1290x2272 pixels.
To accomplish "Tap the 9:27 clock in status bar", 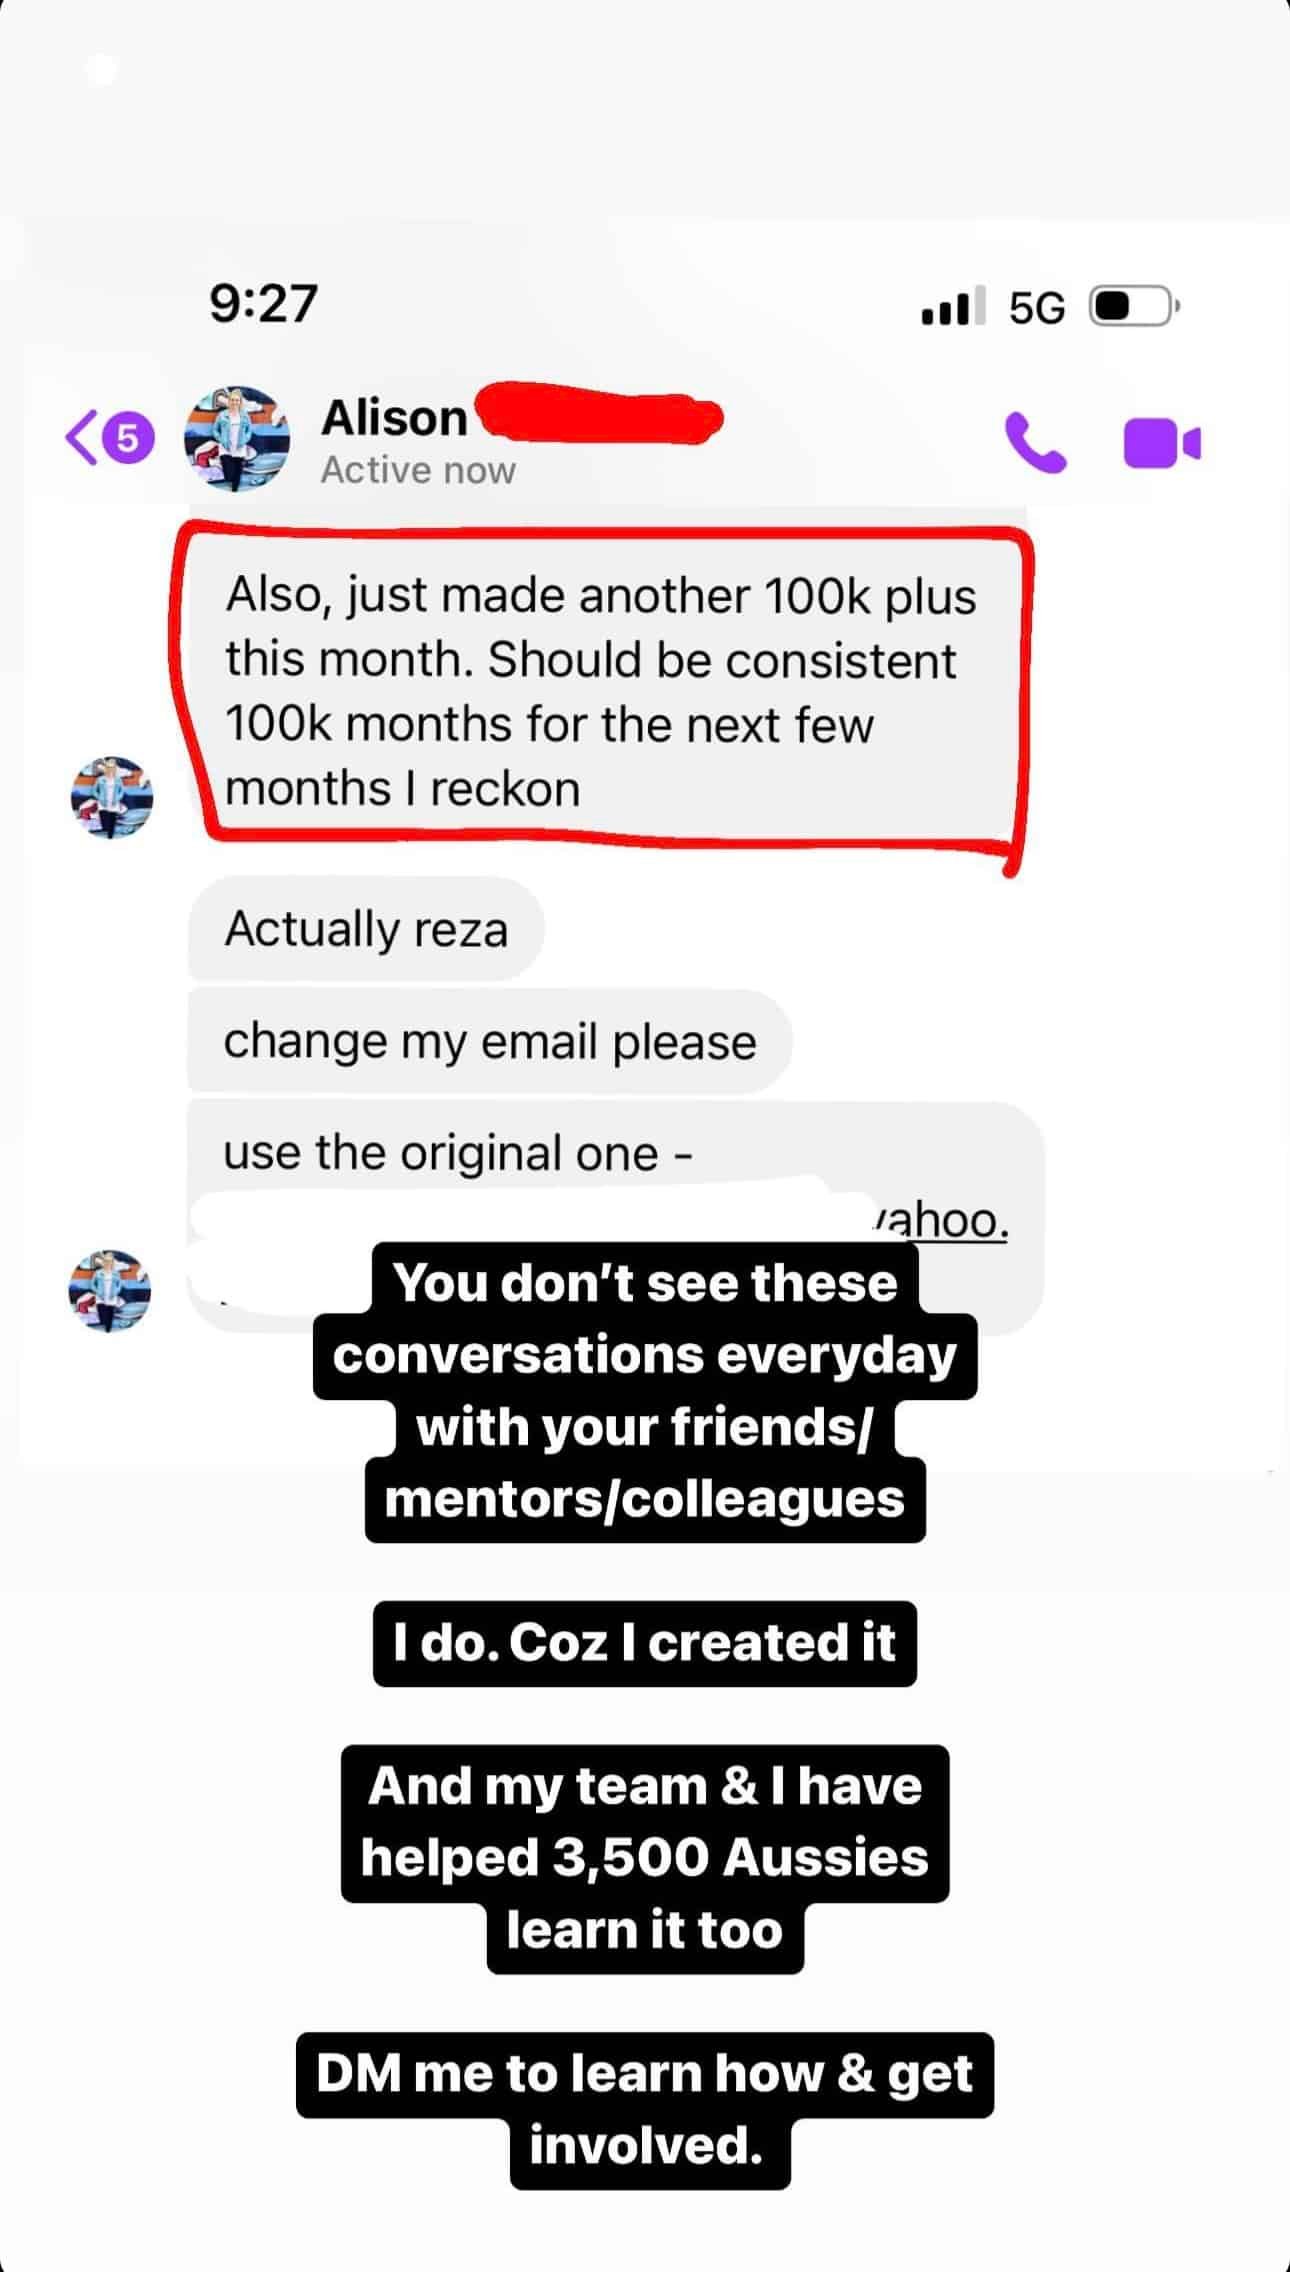I will point(264,303).
